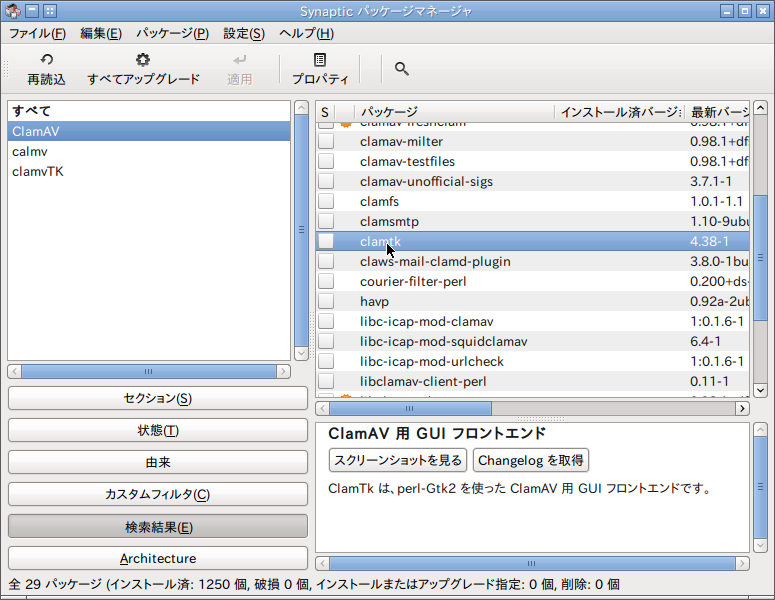Click the Get Changelog (Changelog を取得) button
This screenshot has width=775, height=600.
point(531,461)
